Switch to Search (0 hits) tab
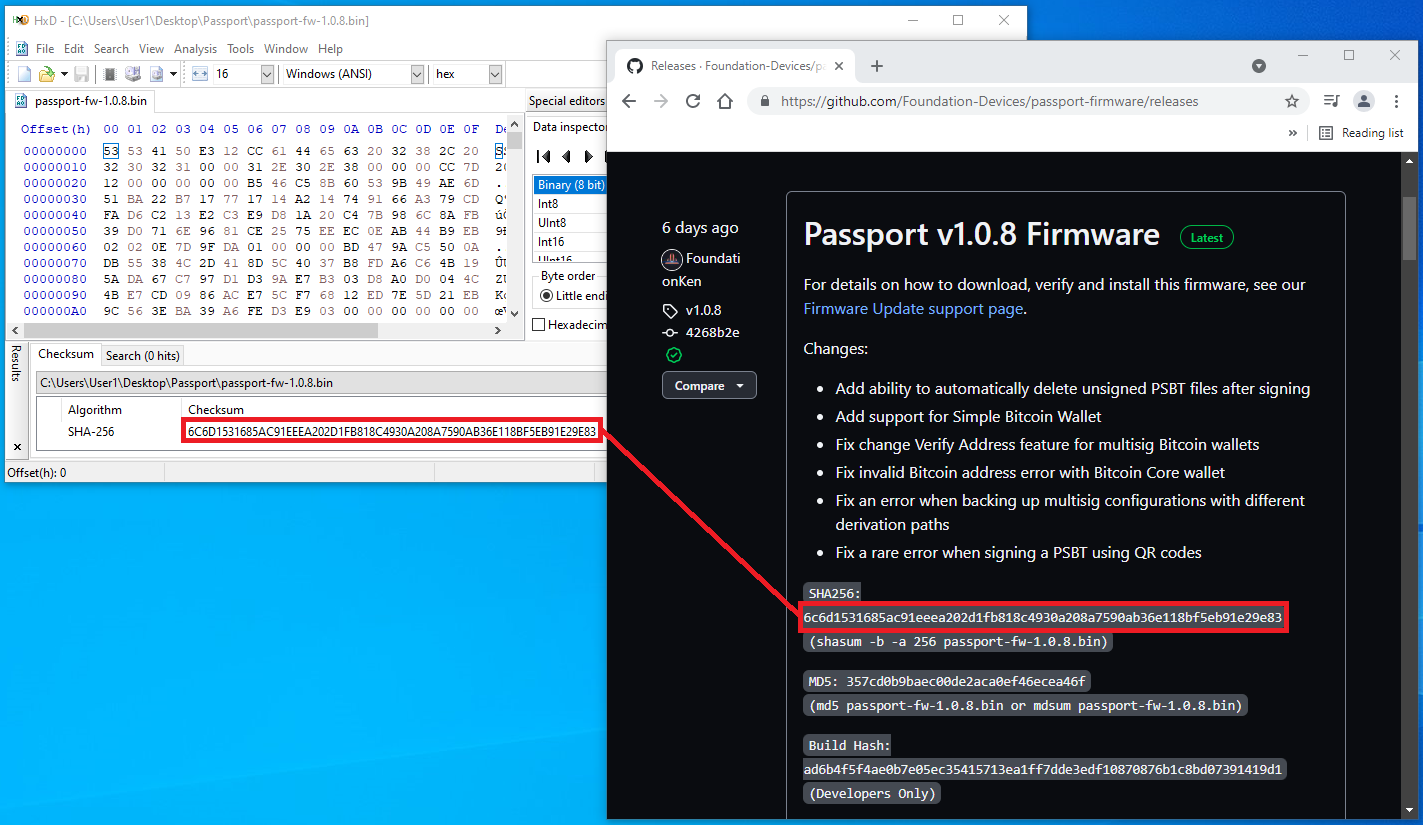 coord(142,355)
